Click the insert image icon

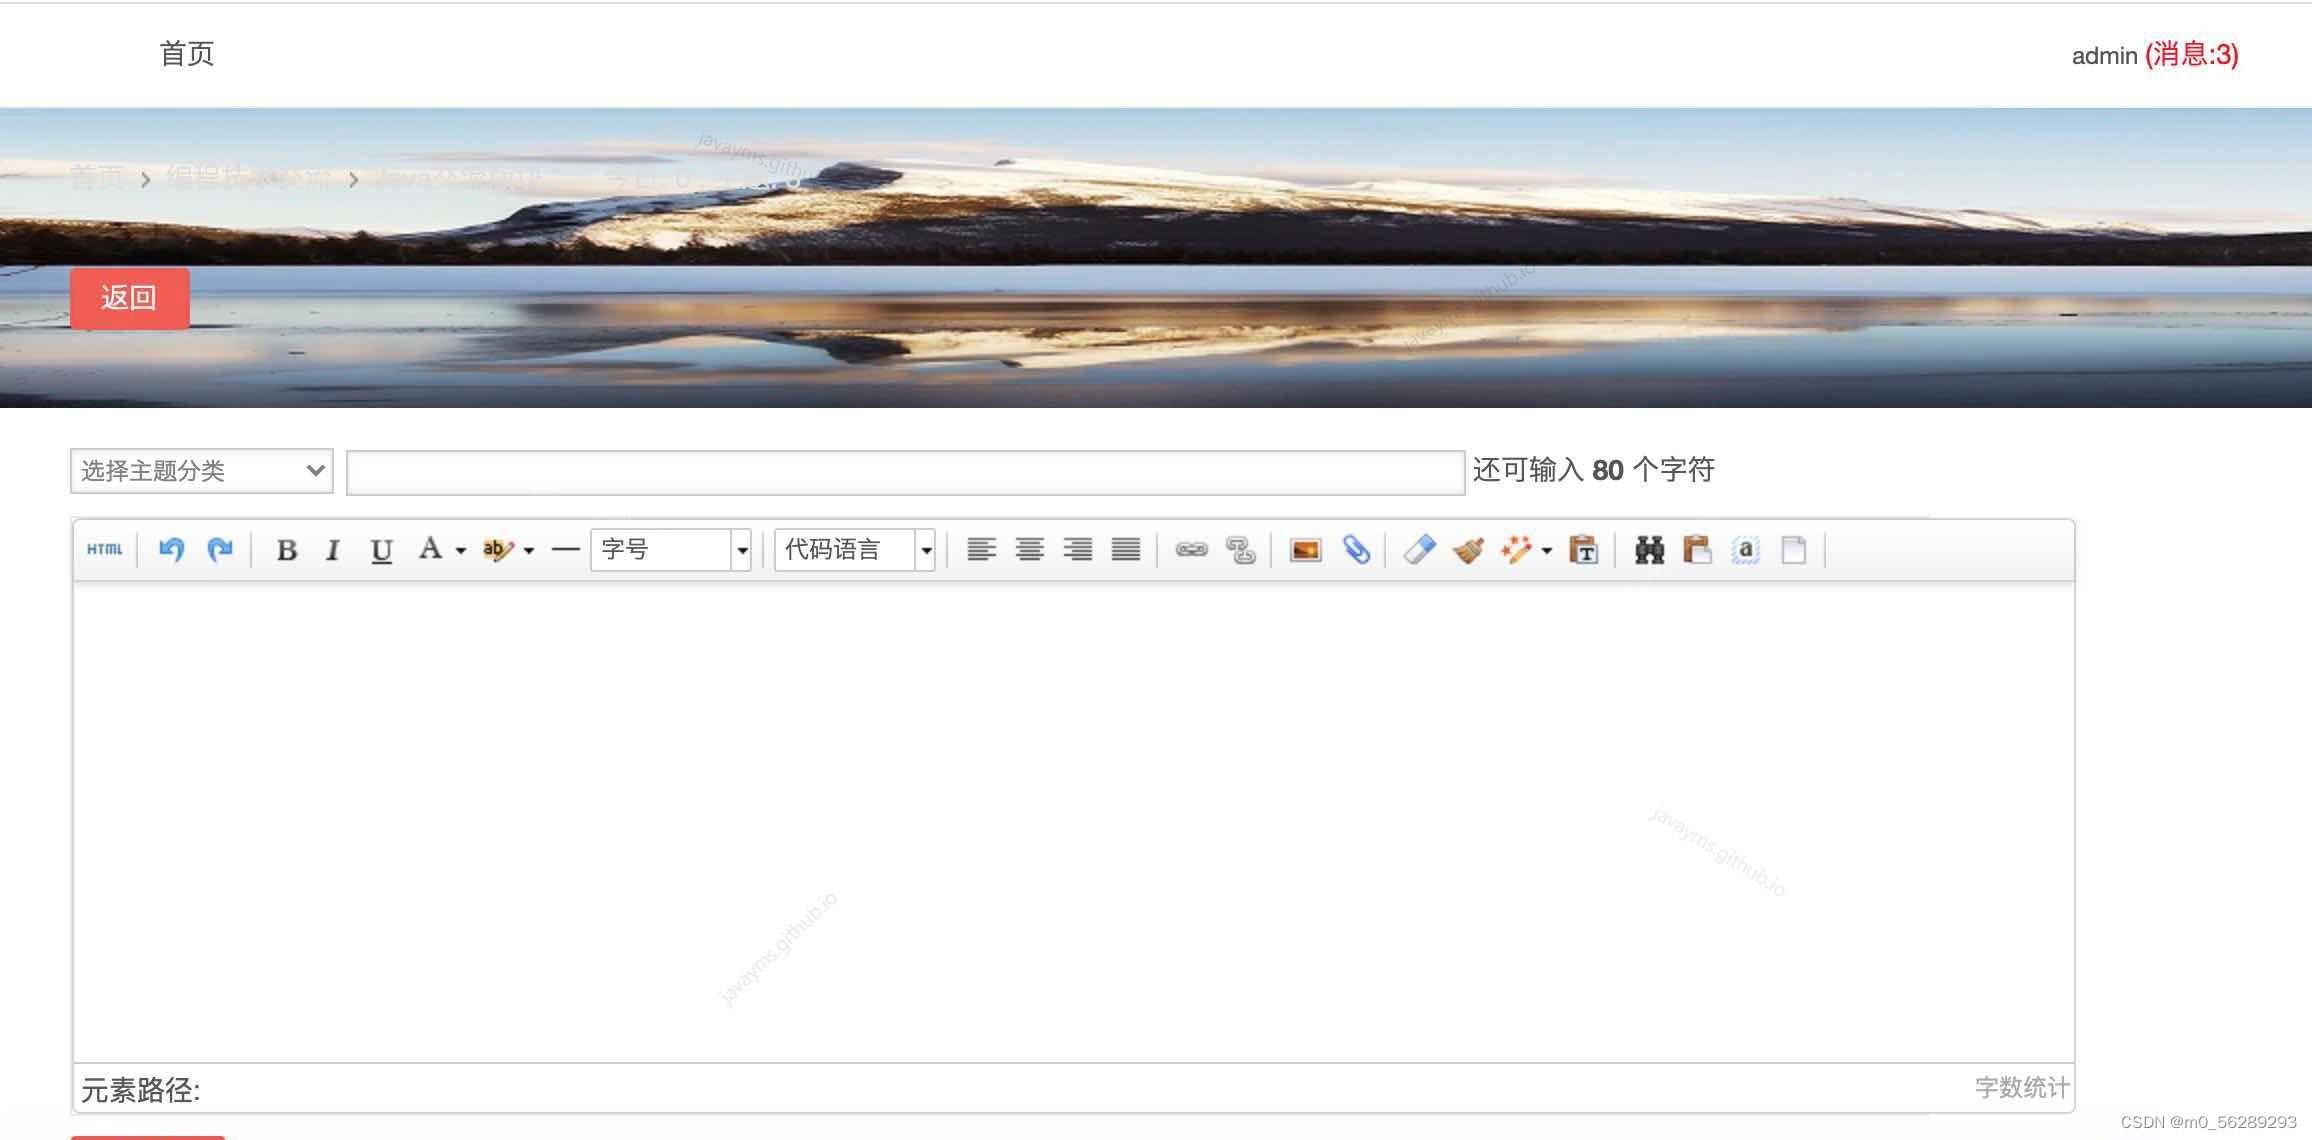[1305, 550]
